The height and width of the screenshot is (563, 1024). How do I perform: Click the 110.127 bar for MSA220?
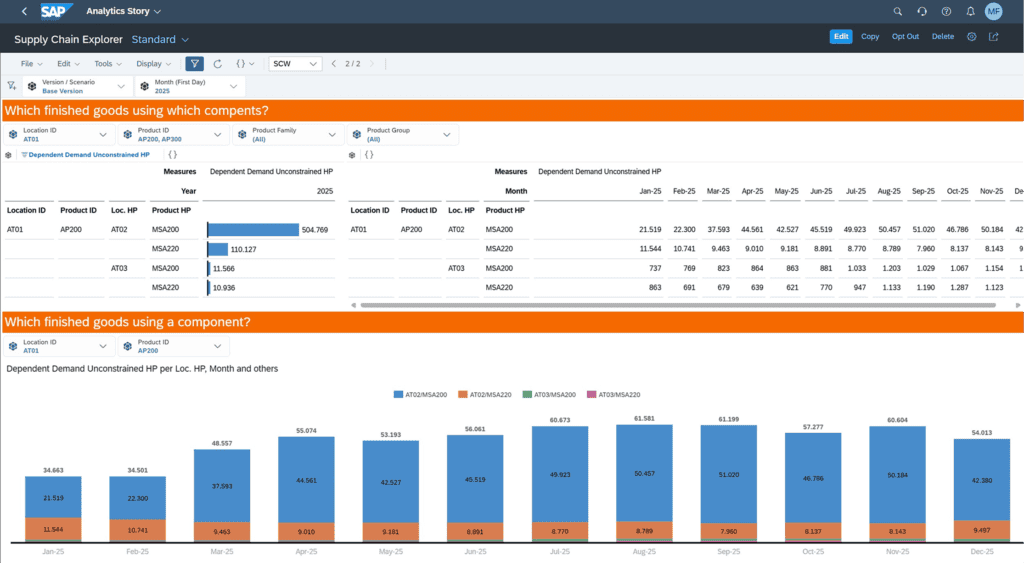tap(218, 249)
